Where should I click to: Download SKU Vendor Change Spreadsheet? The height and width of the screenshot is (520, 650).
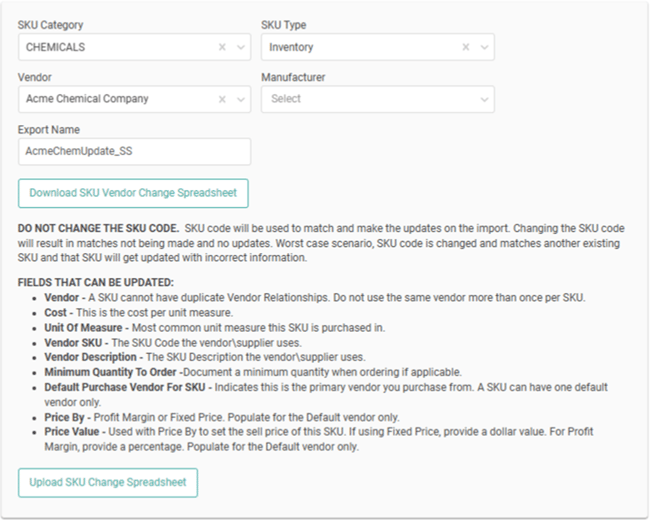coord(133,193)
